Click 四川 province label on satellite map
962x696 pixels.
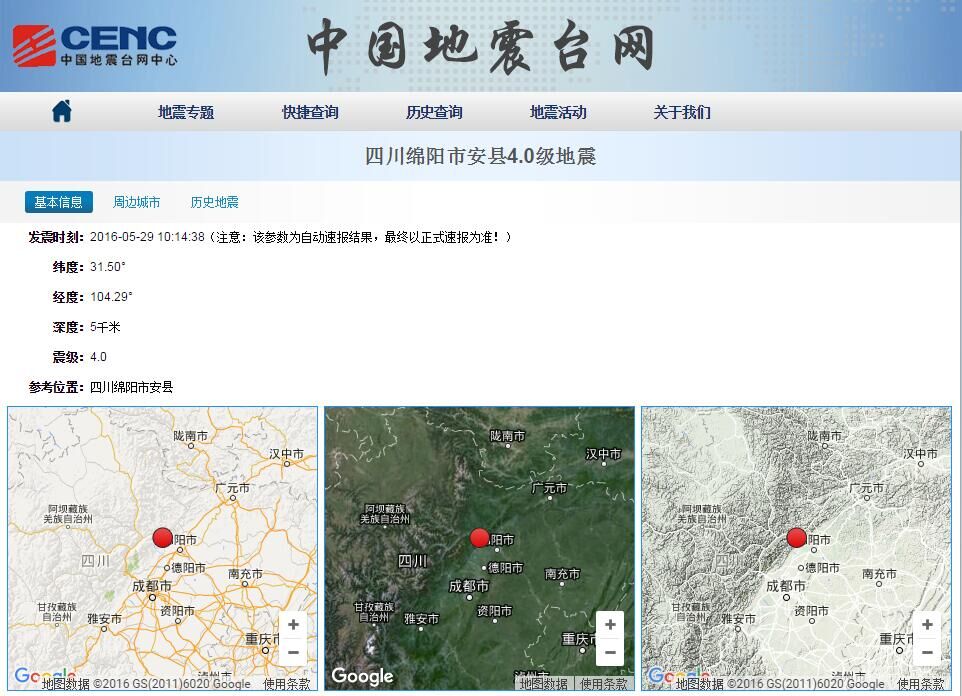click(x=412, y=560)
